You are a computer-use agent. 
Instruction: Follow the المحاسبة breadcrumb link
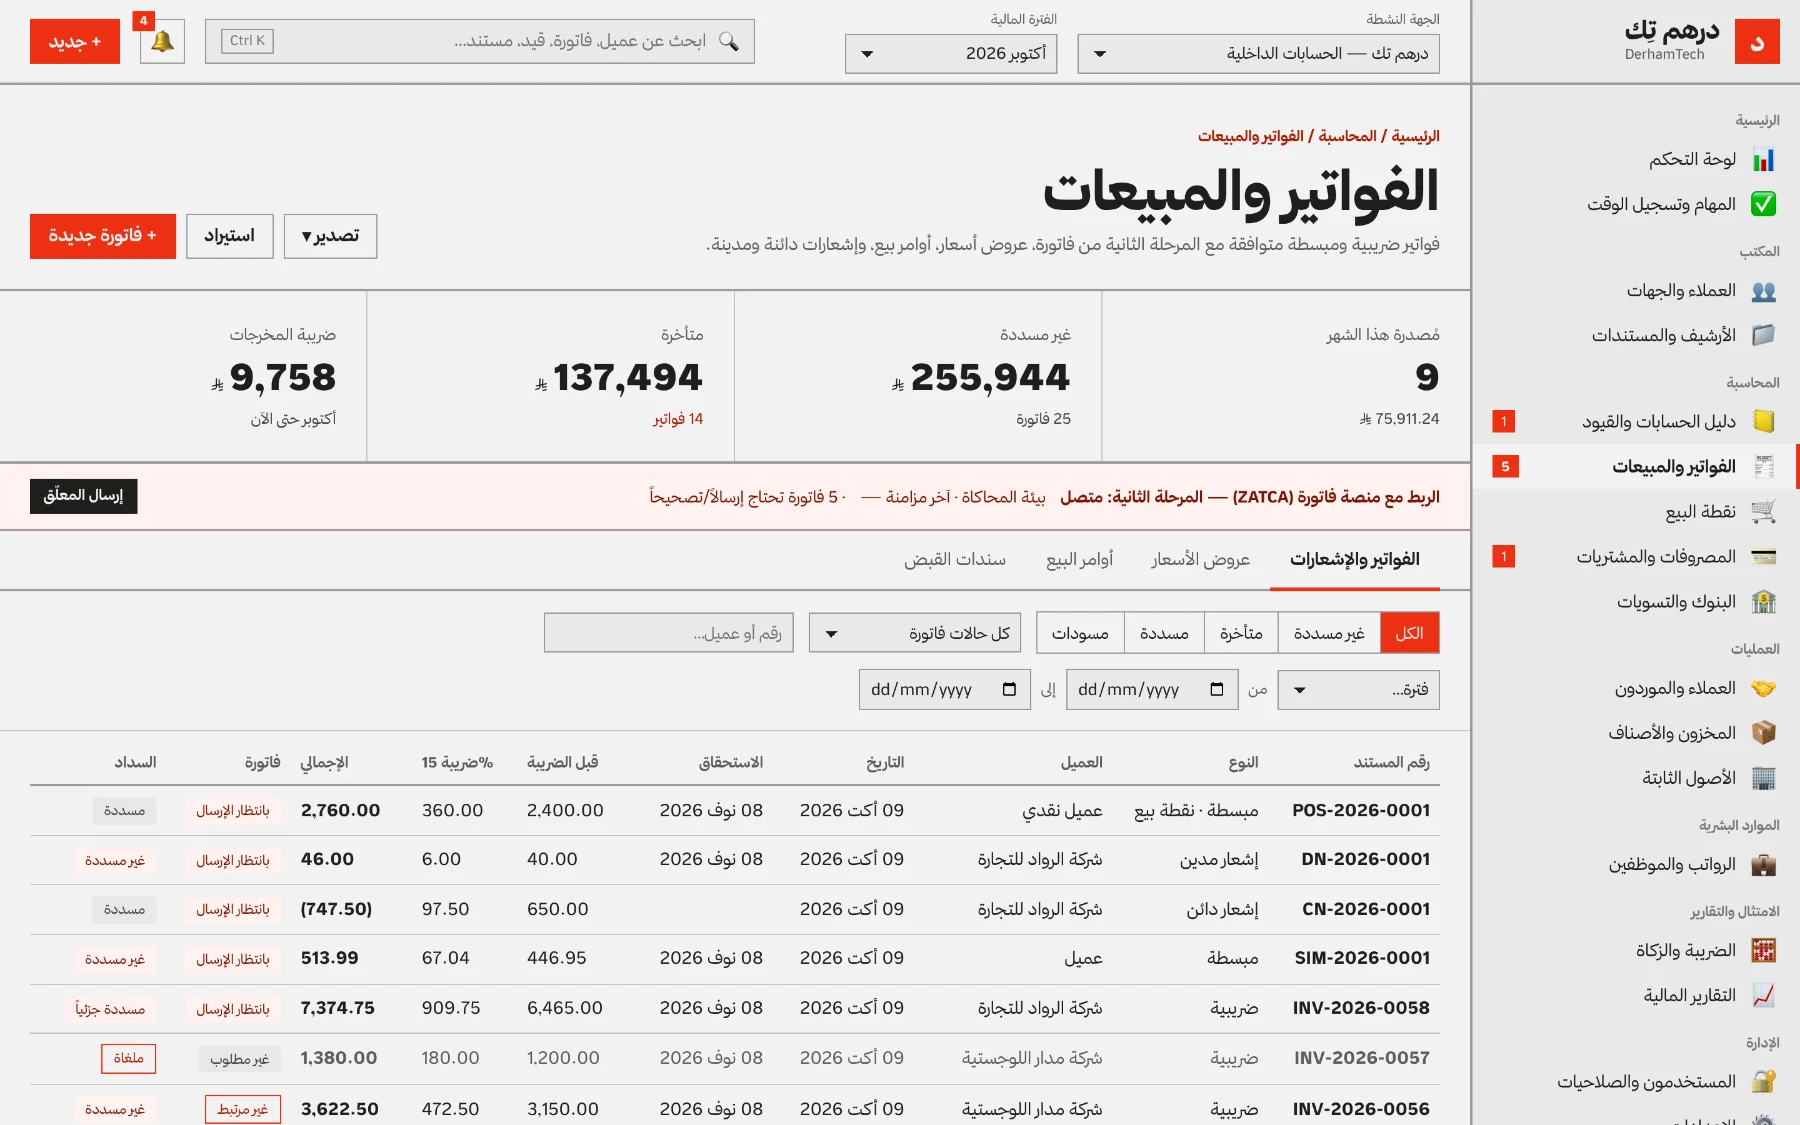point(1347,136)
